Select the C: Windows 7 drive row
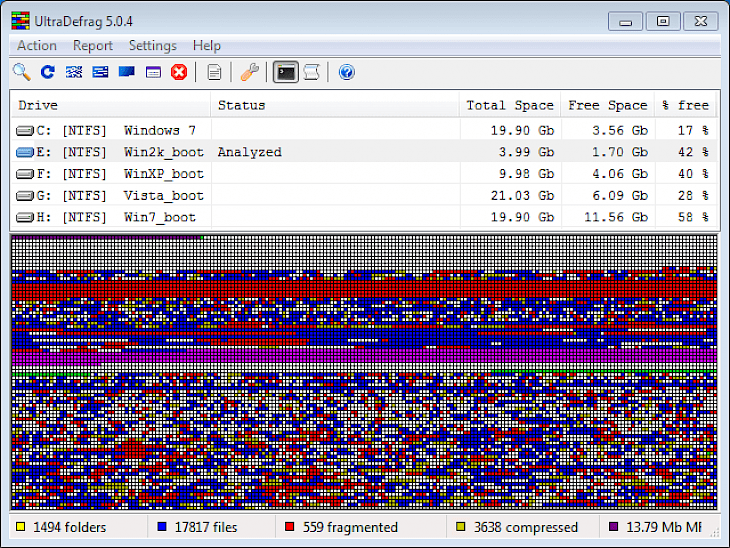Image resolution: width=730 pixels, height=548 pixels. coord(365,130)
